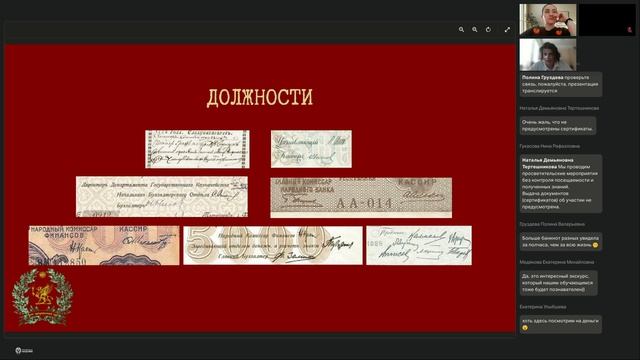Click chat message Очень жаль, что не предусмотрены сертификаты

(x=558, y=125)
